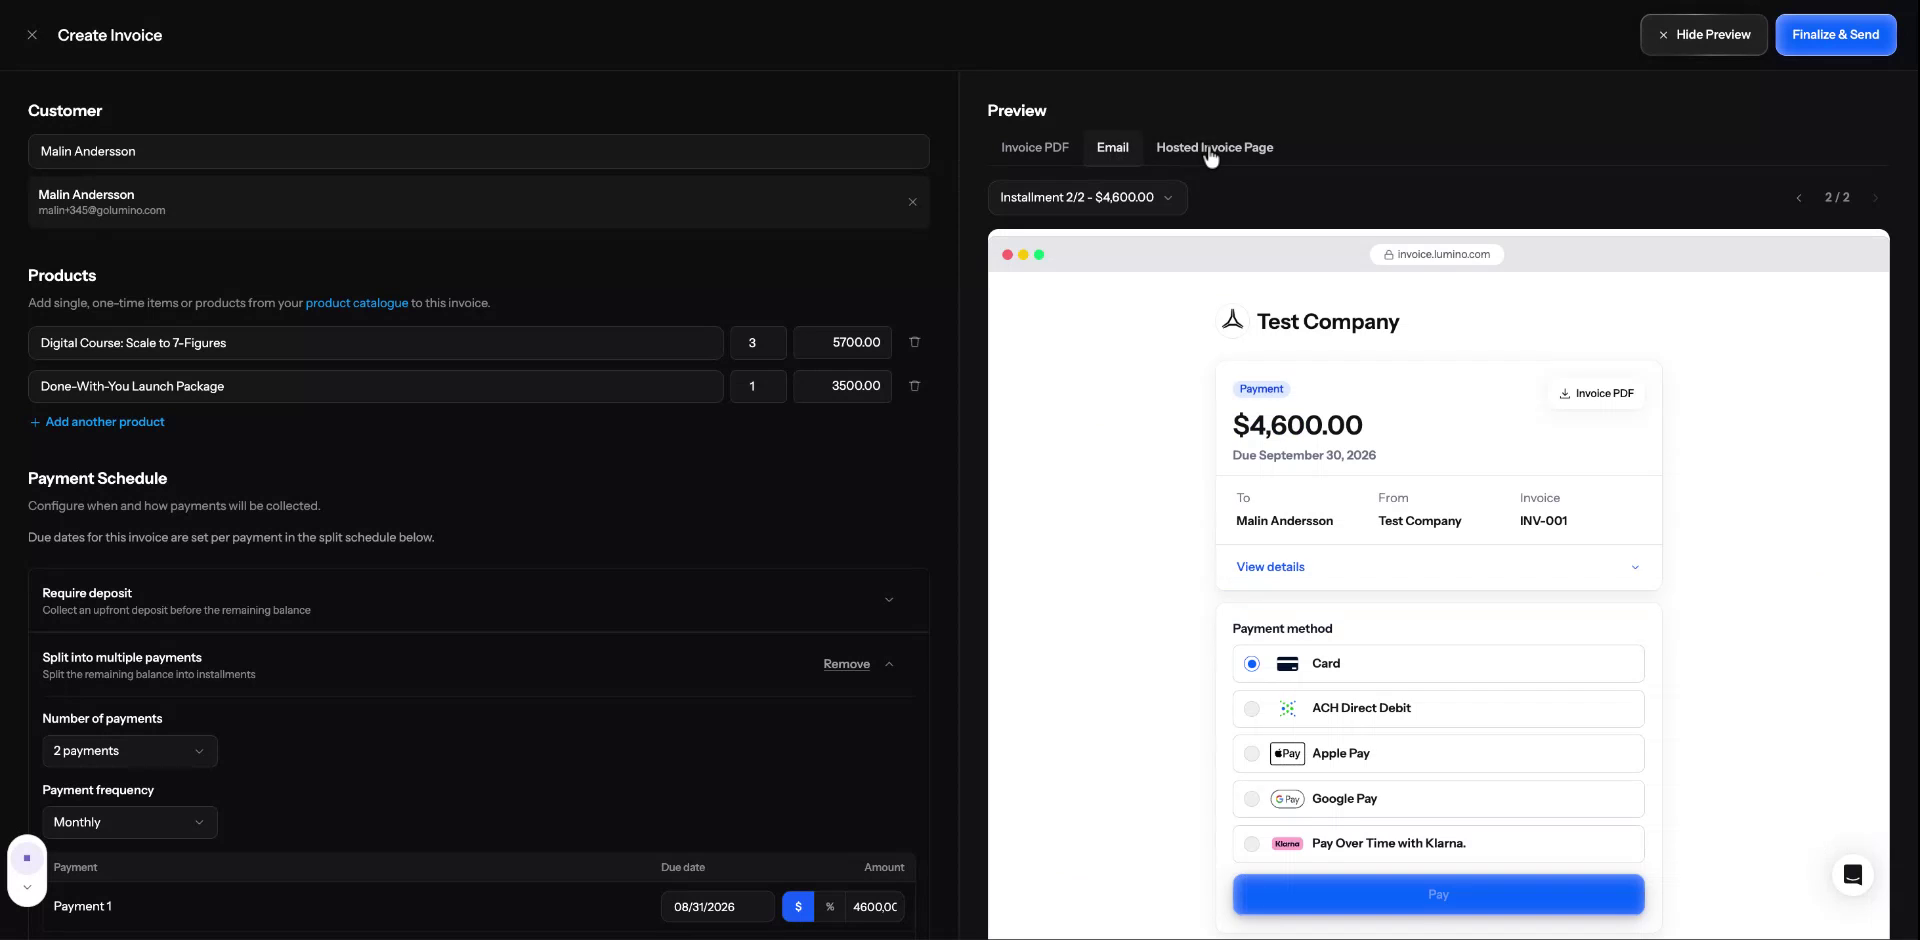This screenshot has width=1920, height=940.
Task: Open the Monthly payment frequency dropdown
Action: pos(130,823)
